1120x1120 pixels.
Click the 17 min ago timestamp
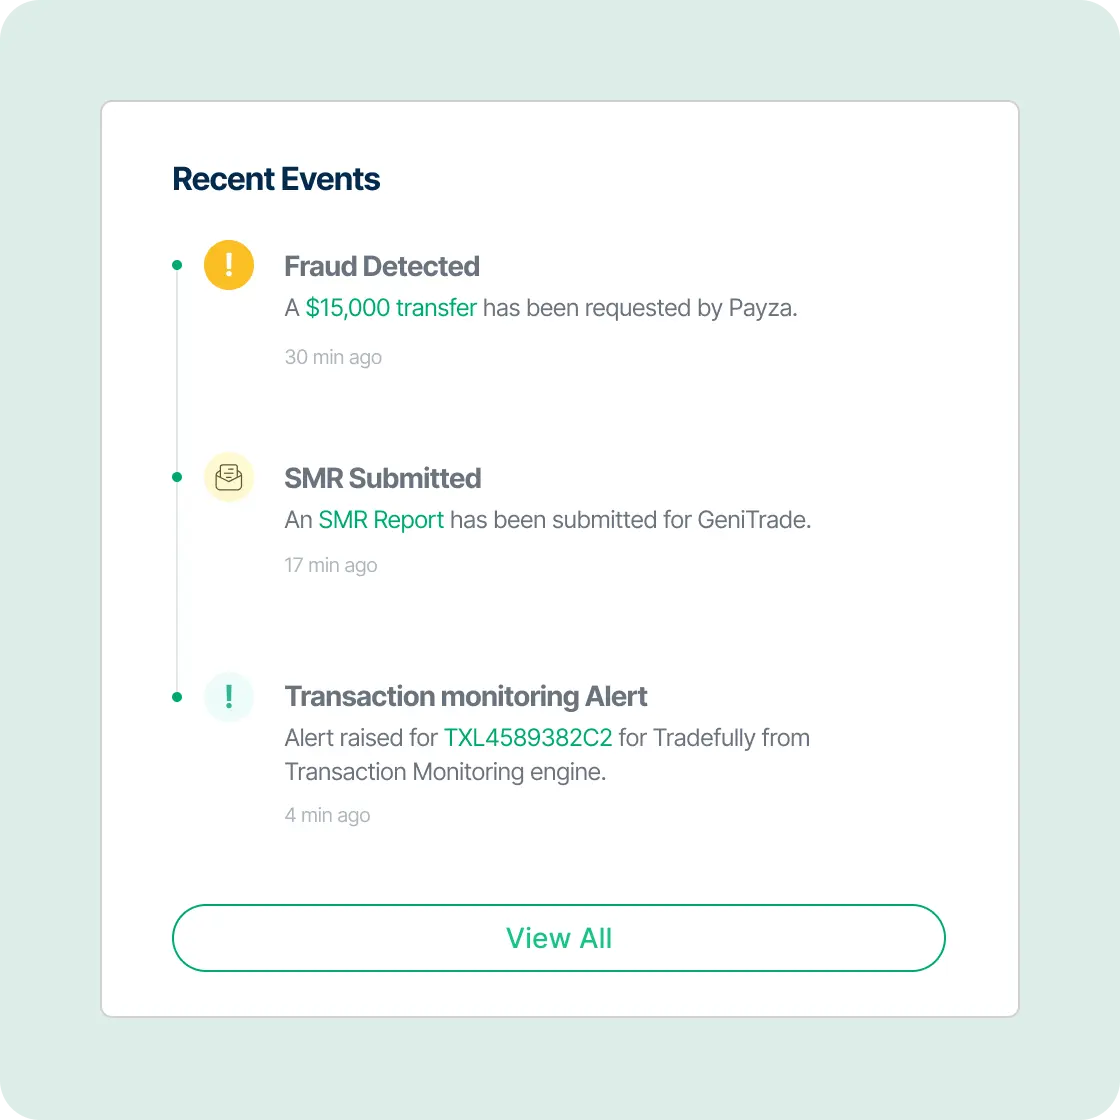click(x=330, y=565)
